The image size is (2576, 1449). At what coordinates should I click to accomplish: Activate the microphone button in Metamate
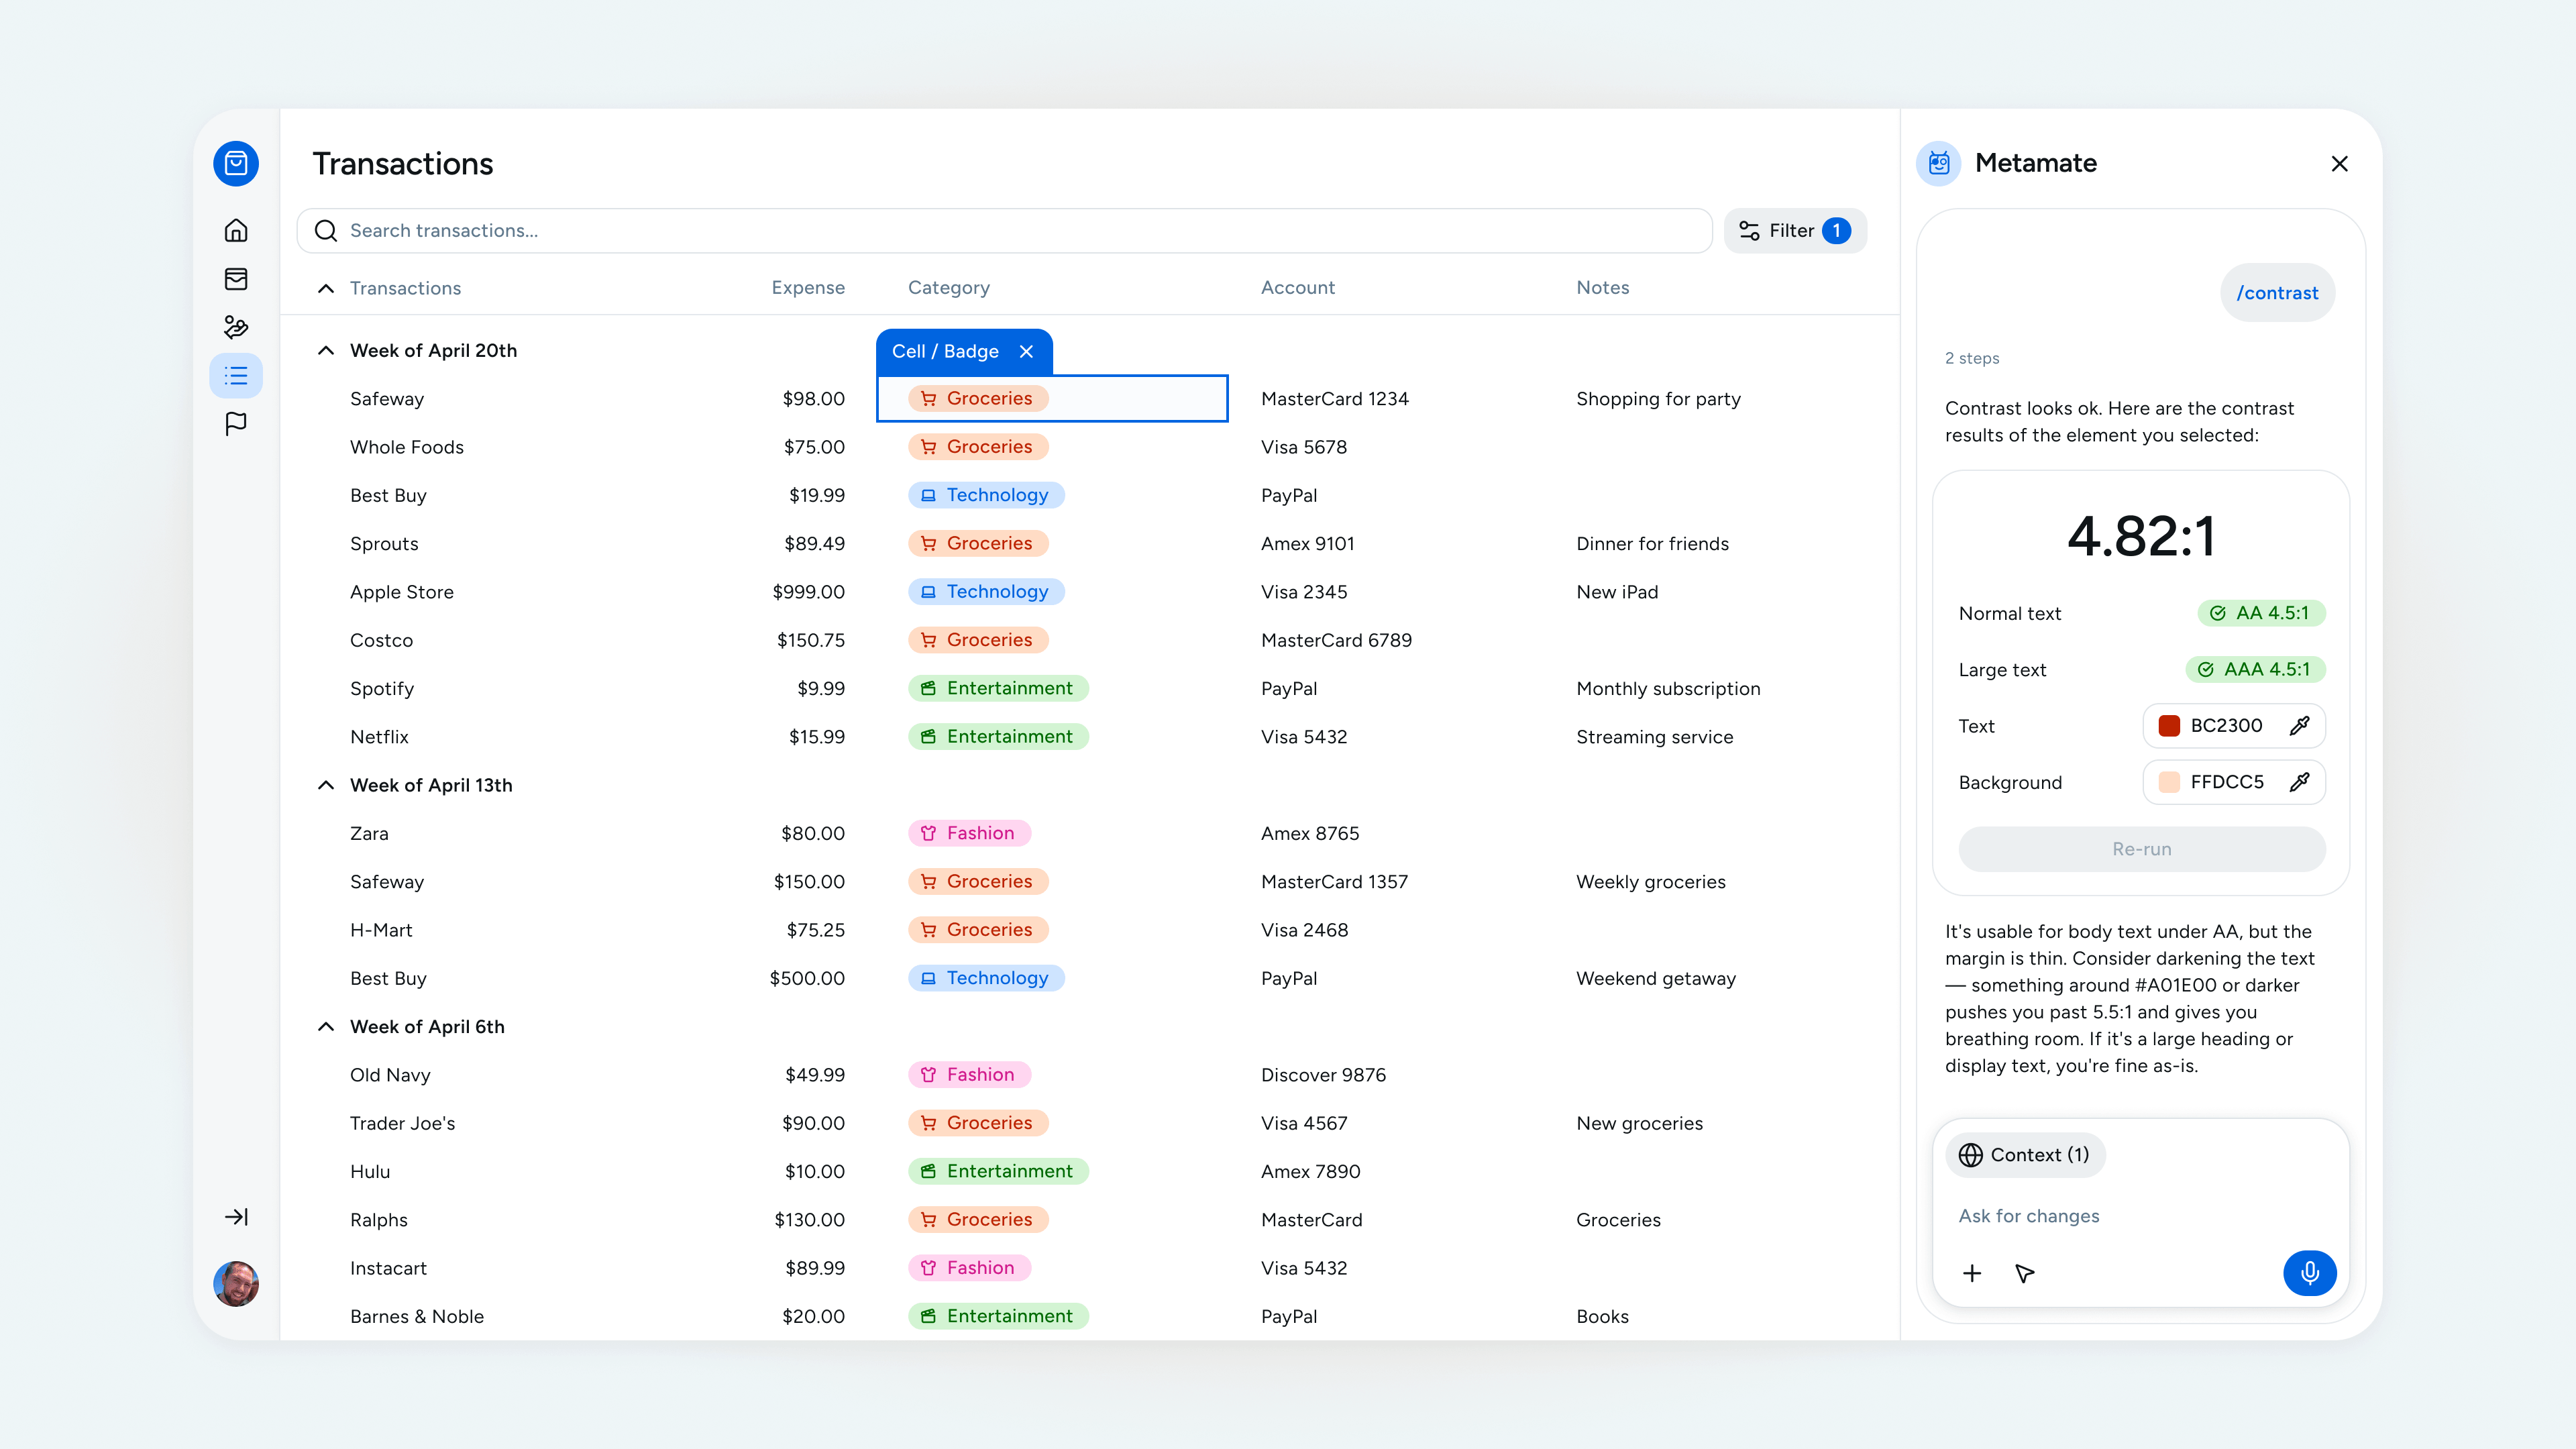(2309, 1273)
